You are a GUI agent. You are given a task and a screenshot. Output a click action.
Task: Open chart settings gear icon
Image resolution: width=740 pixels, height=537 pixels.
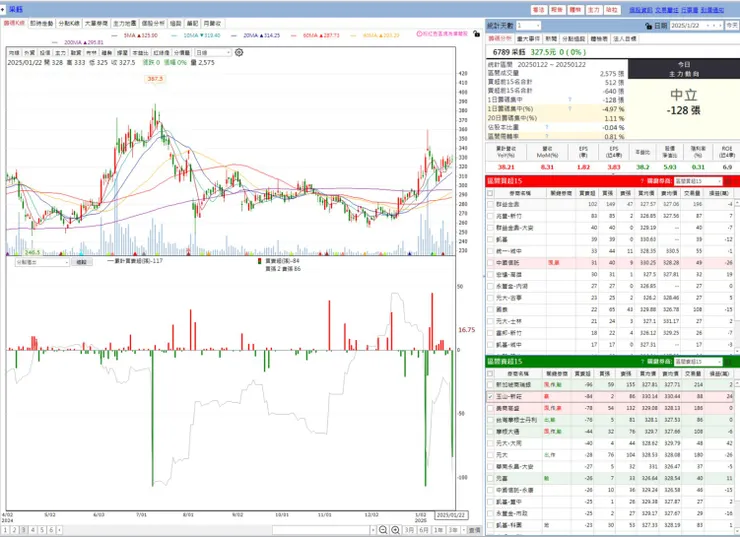(x=239, y=52)
